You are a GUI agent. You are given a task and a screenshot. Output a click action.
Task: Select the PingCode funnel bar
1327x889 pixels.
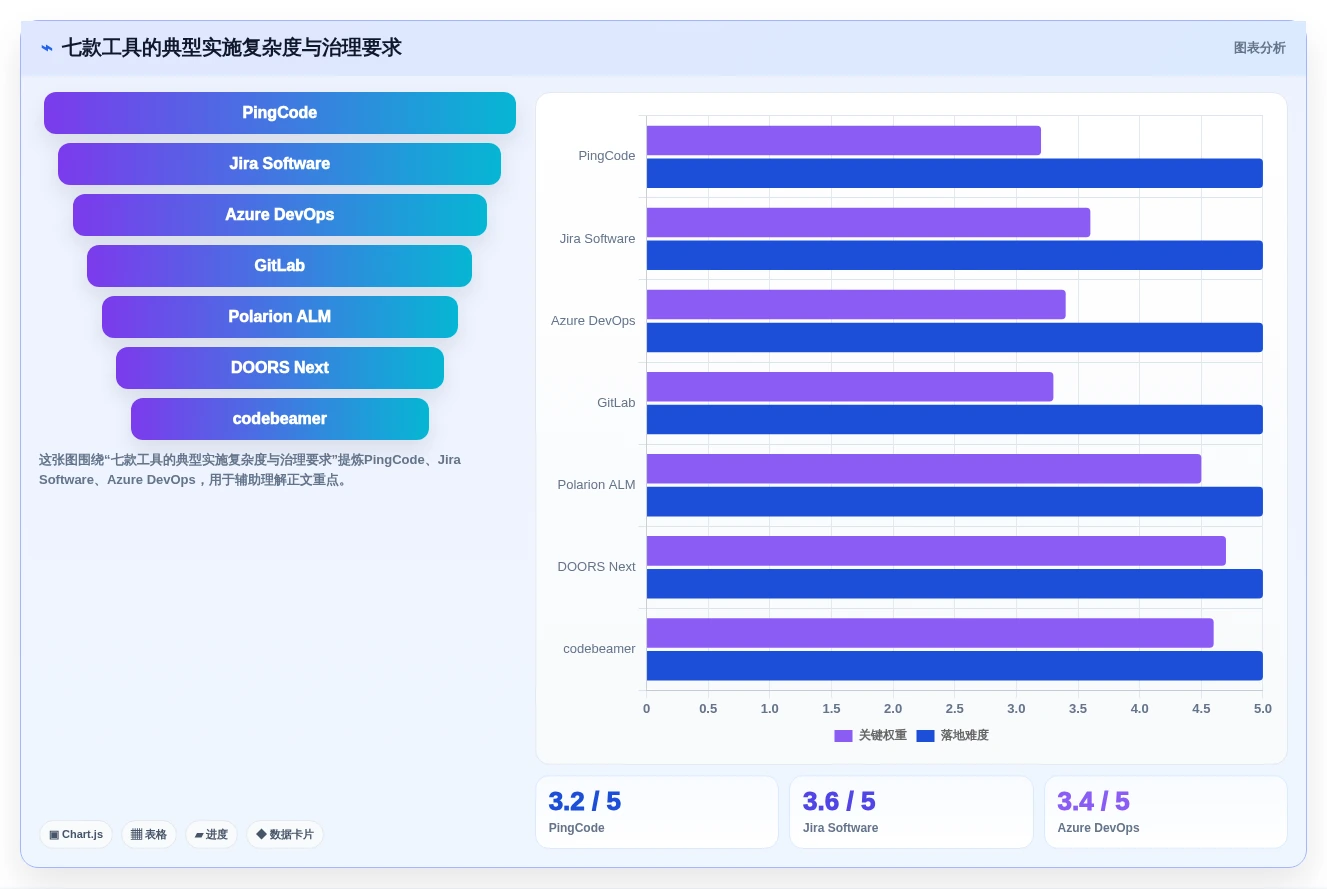click(280, 113)
